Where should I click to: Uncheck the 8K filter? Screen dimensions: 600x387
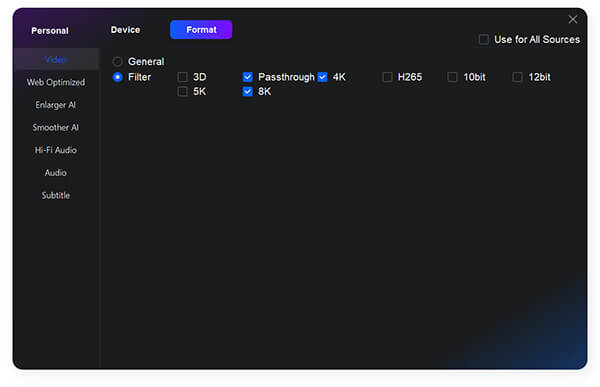point(248,91)
